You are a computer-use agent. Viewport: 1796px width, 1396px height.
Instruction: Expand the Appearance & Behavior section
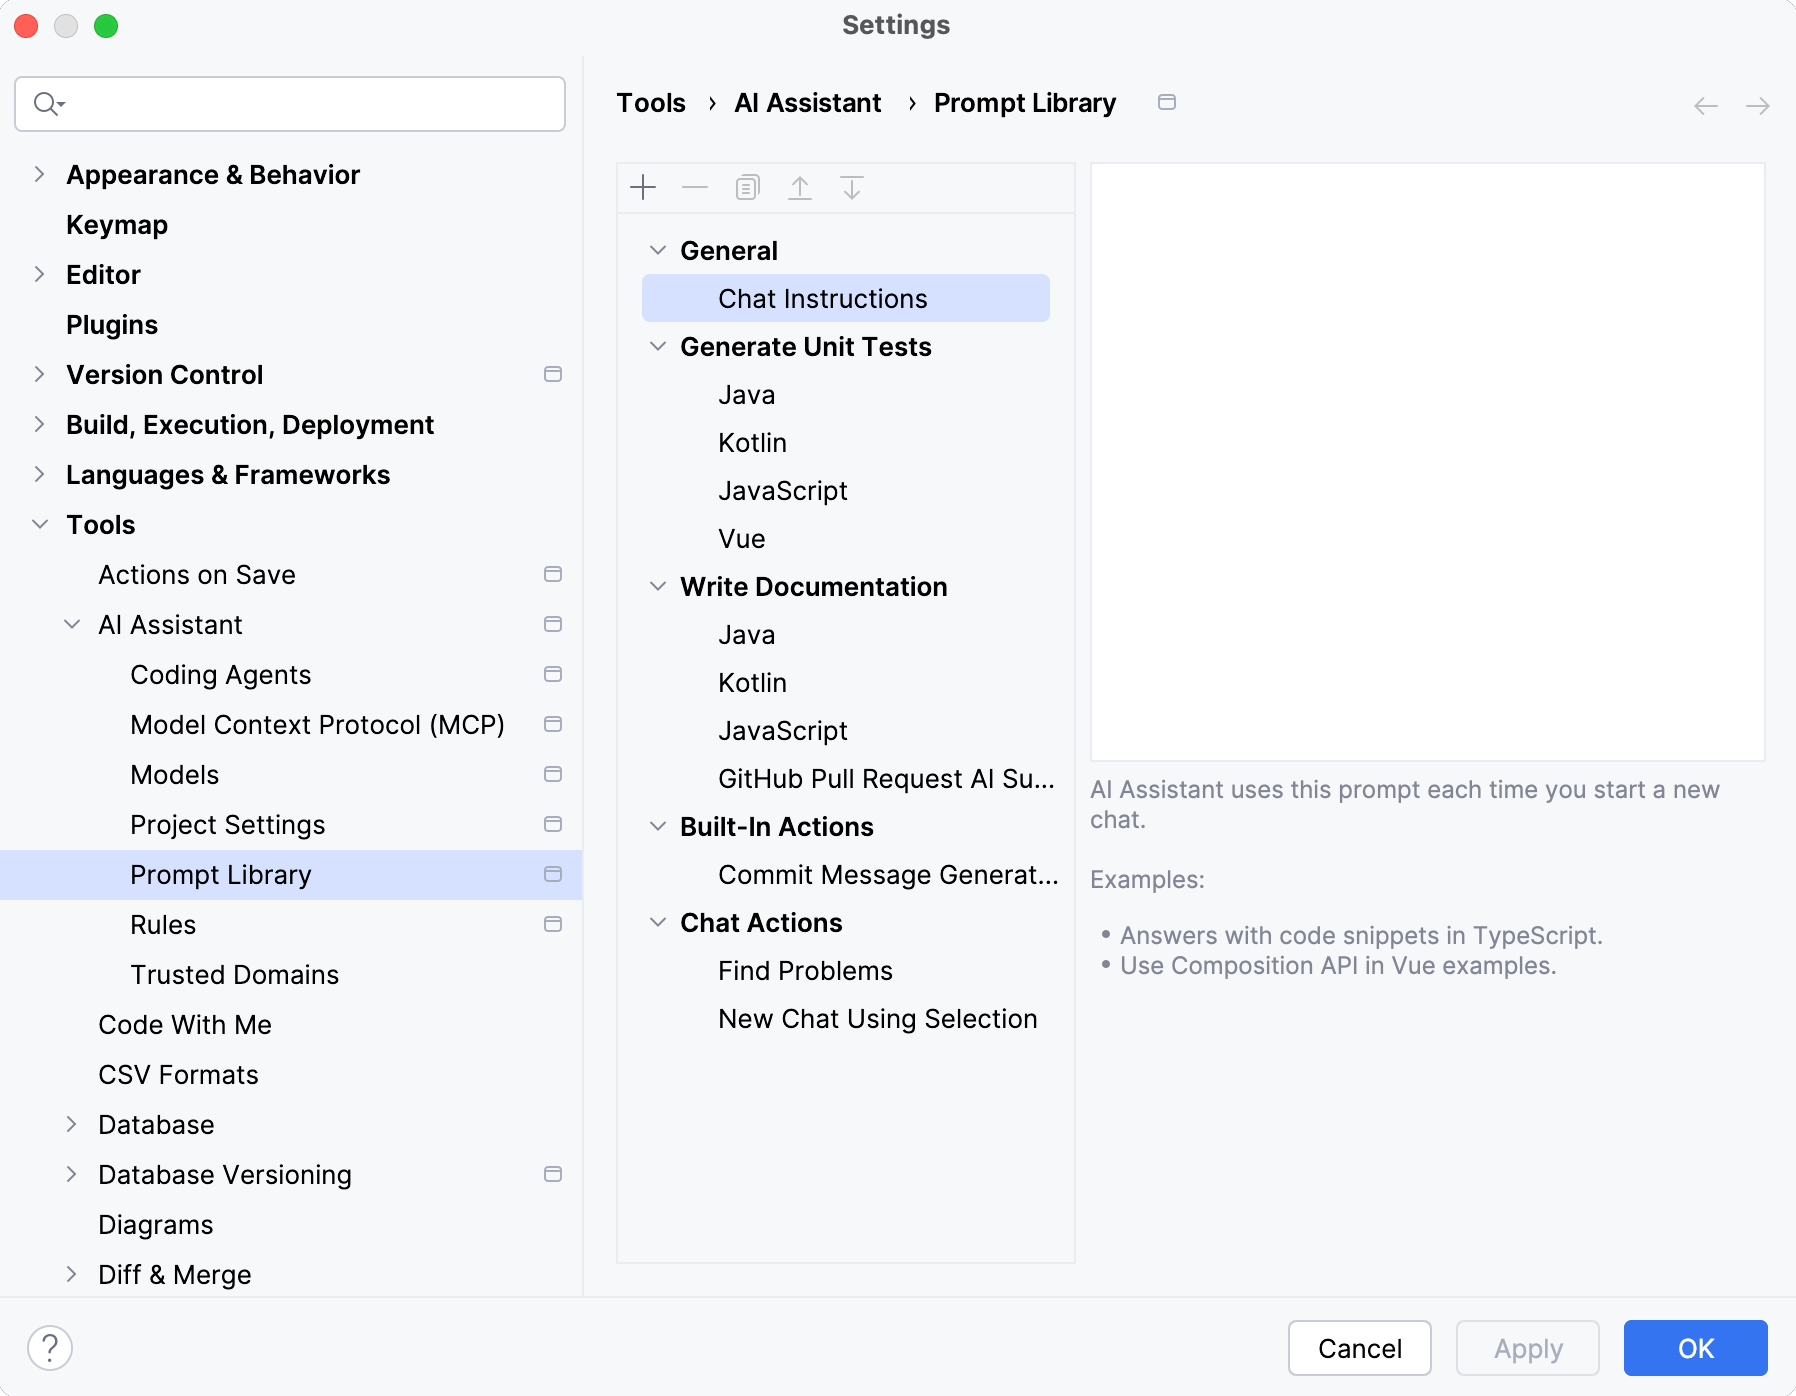[40, 175]
